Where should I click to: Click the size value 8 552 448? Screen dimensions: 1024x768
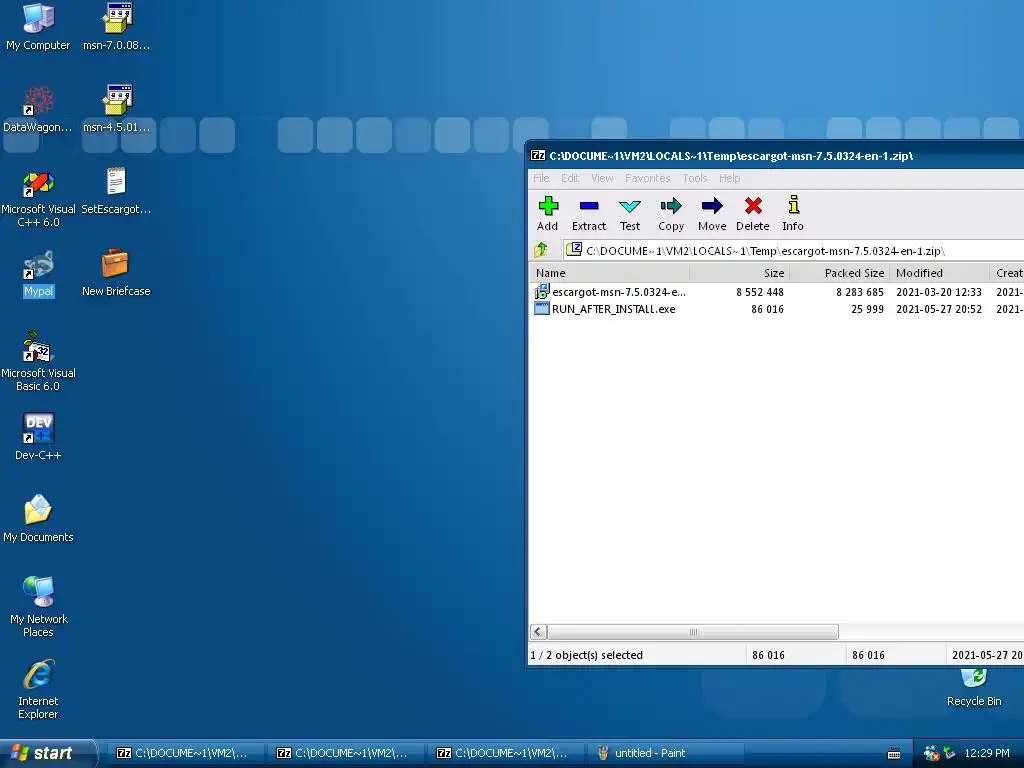(760, 292)
